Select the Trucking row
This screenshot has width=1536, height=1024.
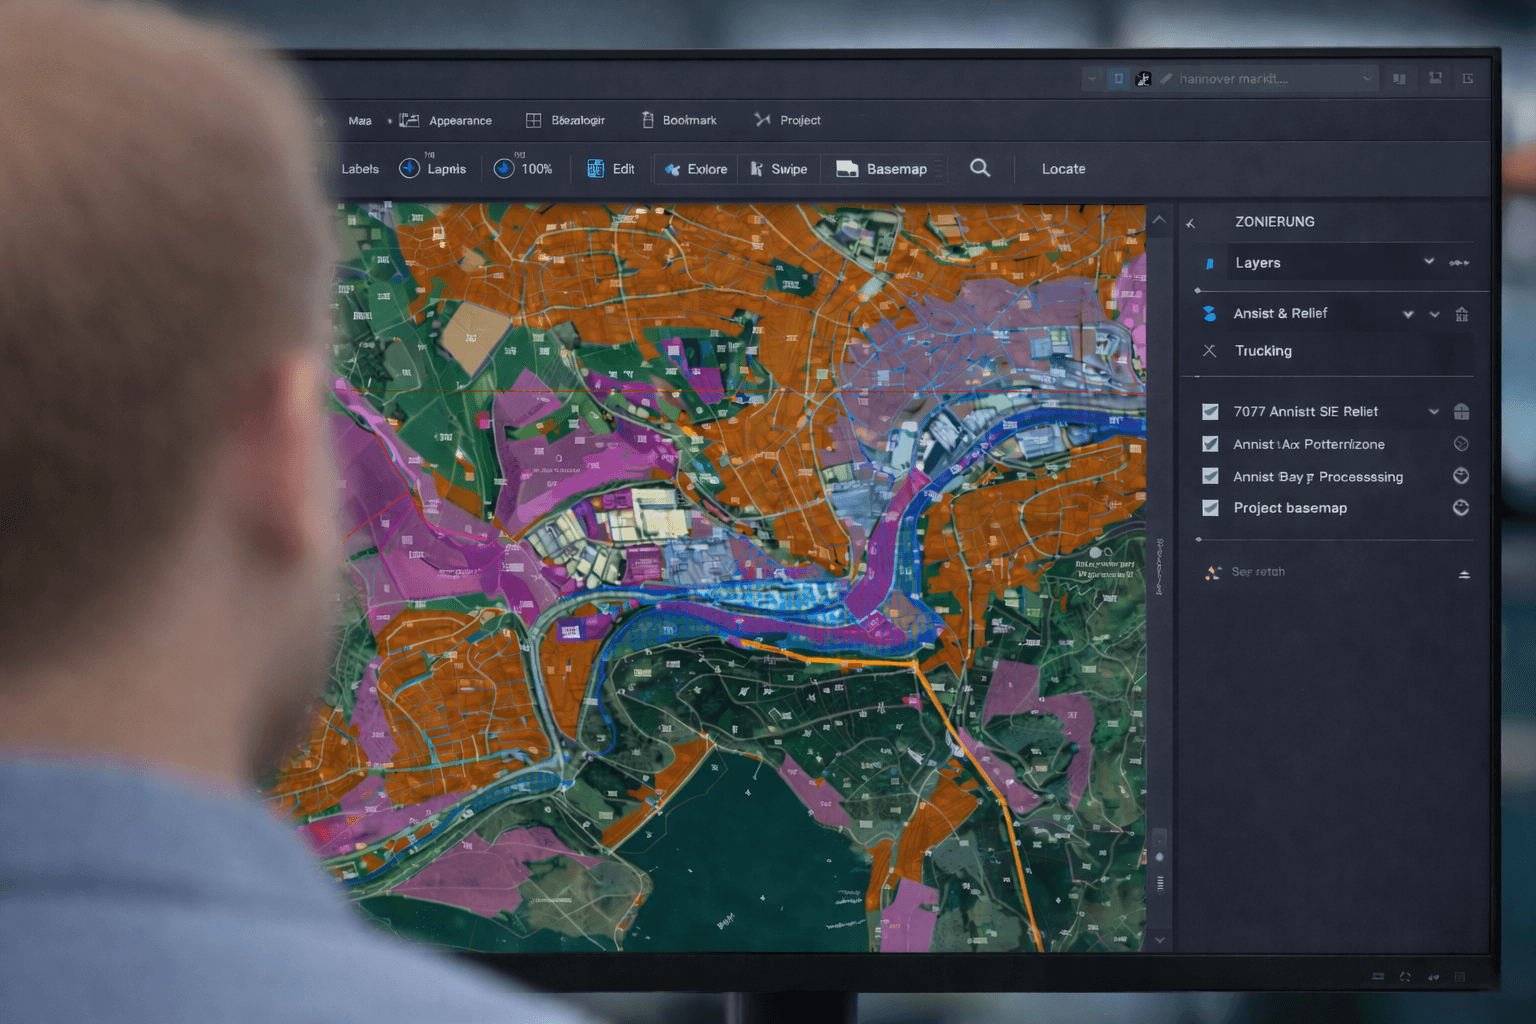(x=1335, y=351)
